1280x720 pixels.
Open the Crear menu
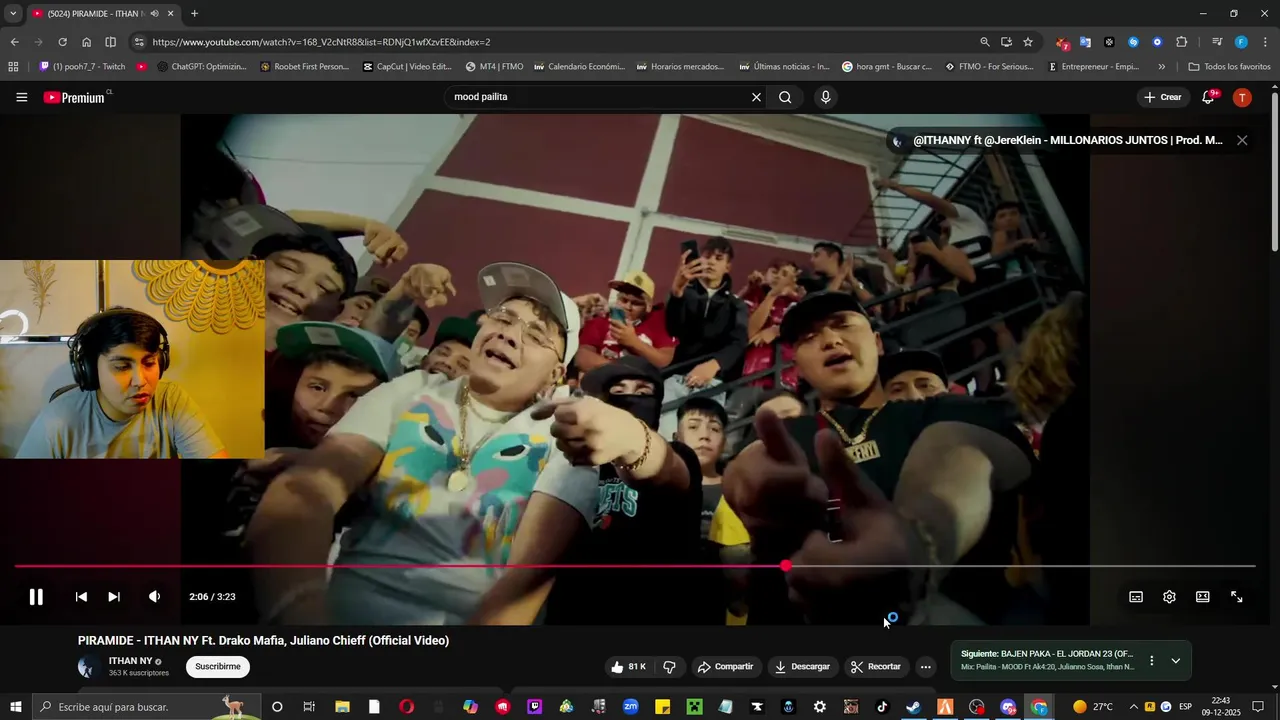click(1163, 97)
